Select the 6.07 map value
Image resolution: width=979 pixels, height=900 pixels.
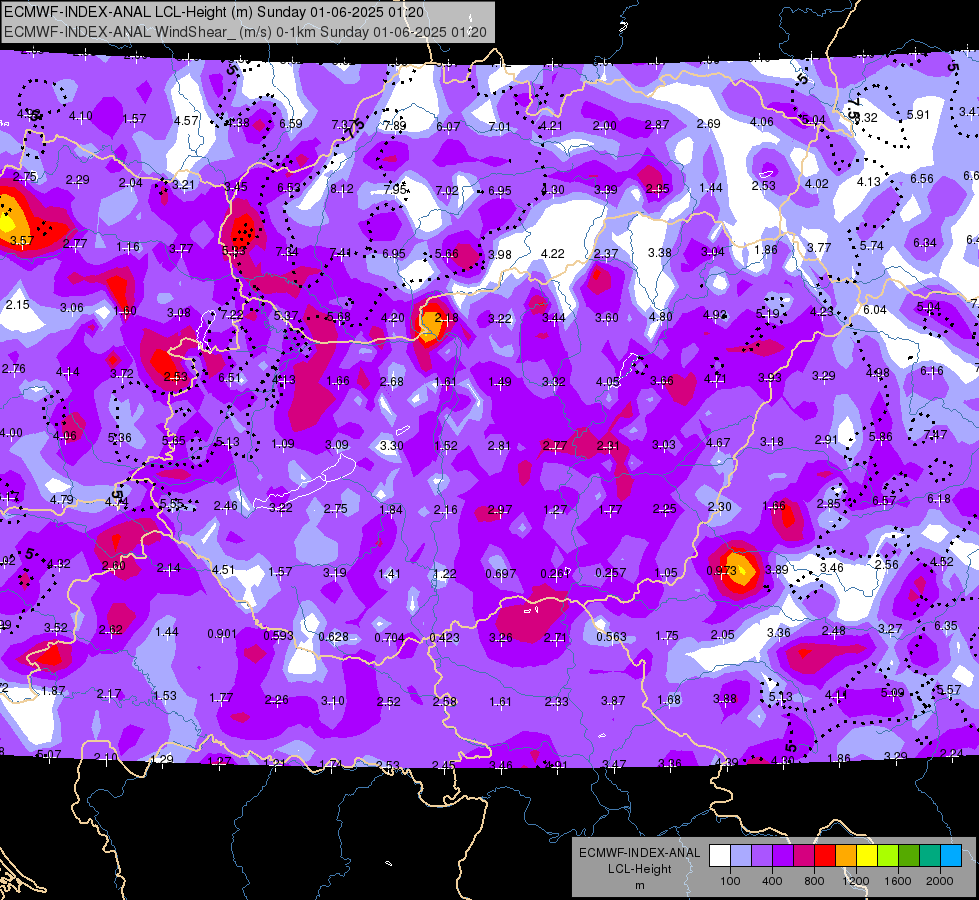click(448, 127)
